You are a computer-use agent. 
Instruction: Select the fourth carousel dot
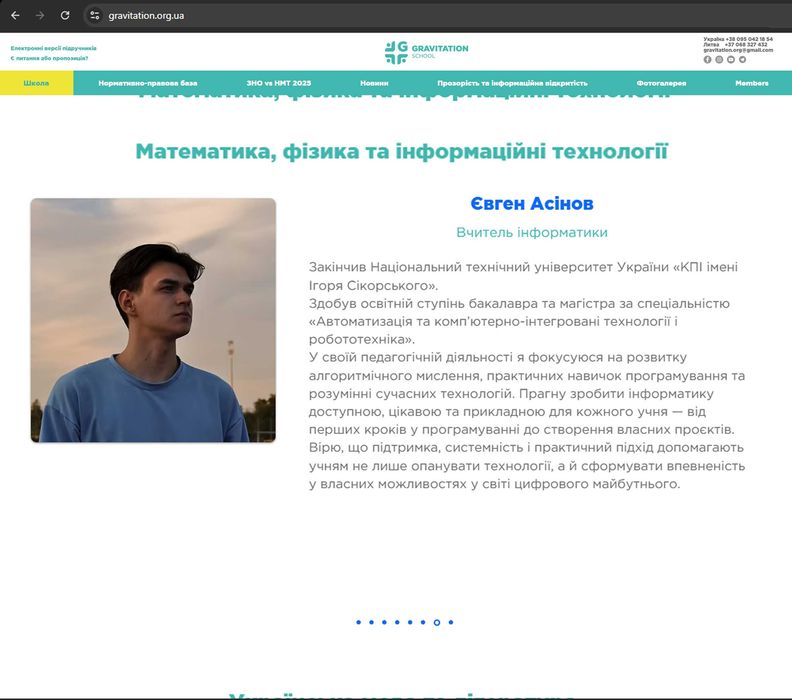tap(397, 622)
